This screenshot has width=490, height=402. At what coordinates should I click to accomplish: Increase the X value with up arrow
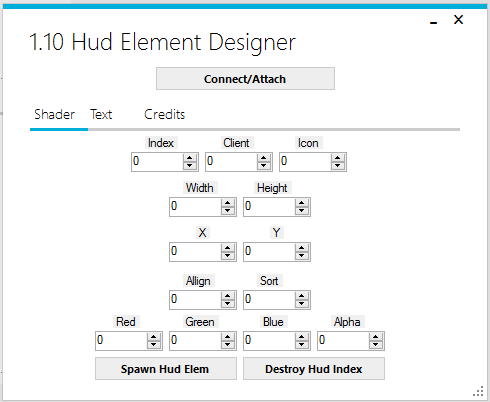pos(228,248)
